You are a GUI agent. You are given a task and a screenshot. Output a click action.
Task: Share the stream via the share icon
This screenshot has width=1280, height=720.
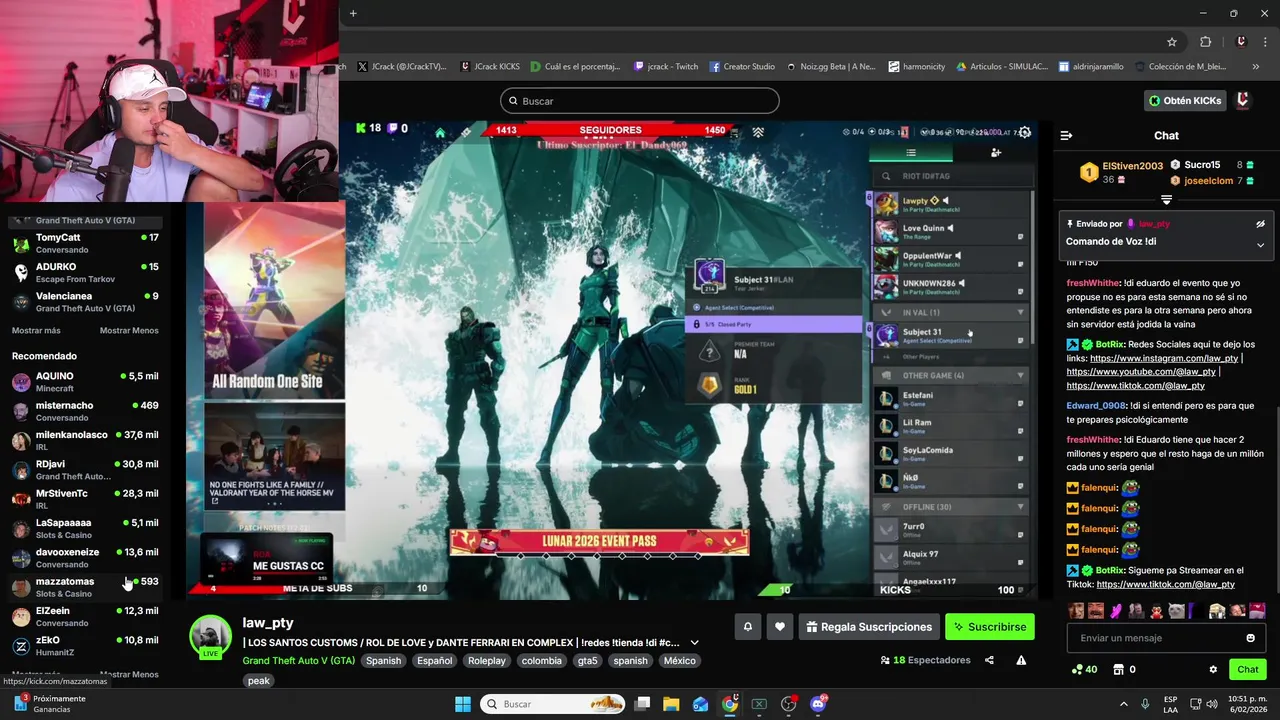point(989,660)
